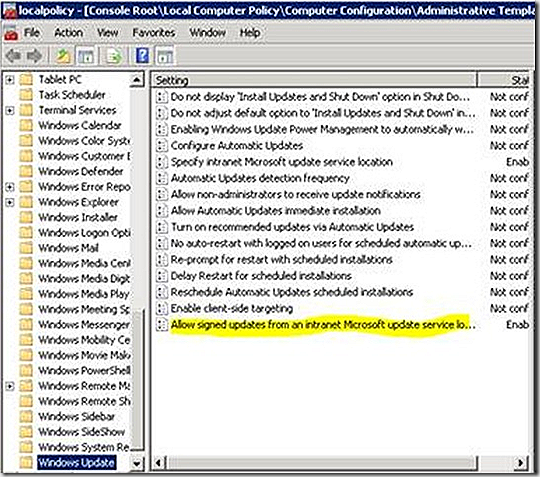
Task: Click the settings list horizontal scrollbar thumb
Action: [321, 463]
